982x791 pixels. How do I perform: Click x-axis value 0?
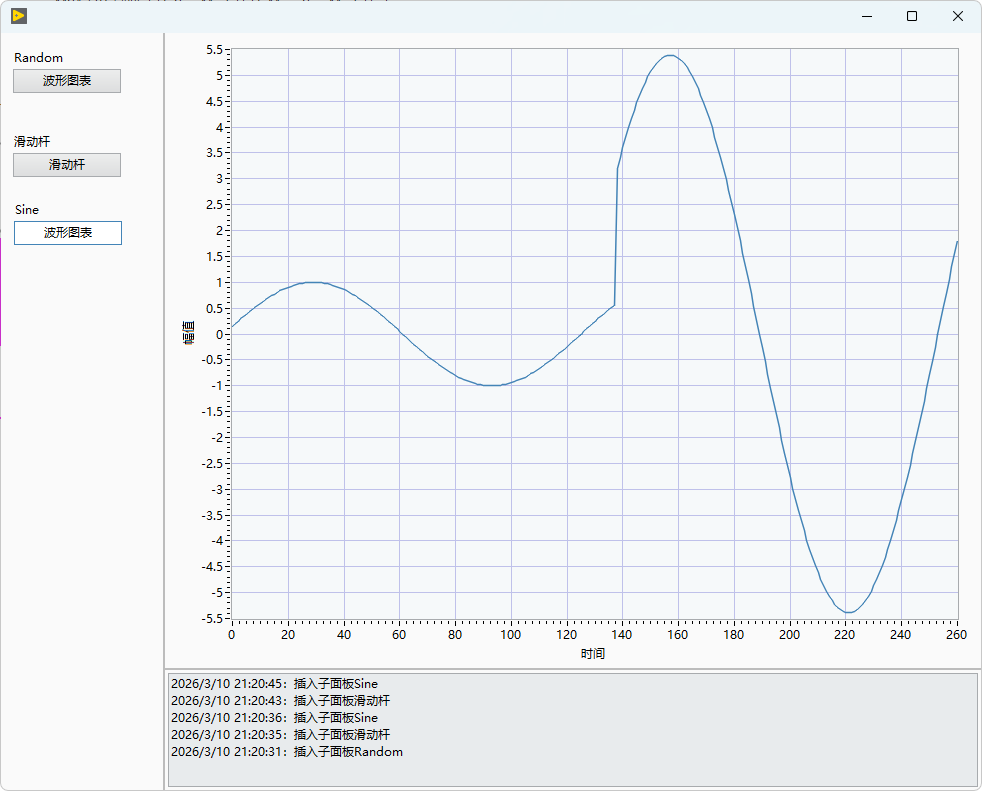(x=232, y=634)
